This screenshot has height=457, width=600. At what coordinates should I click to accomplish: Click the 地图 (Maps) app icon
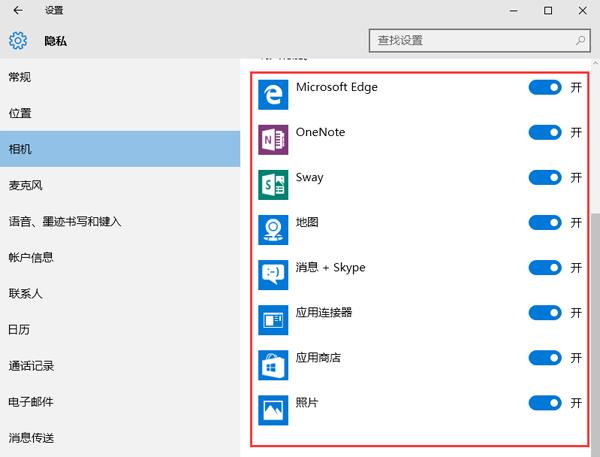(x=272, y=228)
